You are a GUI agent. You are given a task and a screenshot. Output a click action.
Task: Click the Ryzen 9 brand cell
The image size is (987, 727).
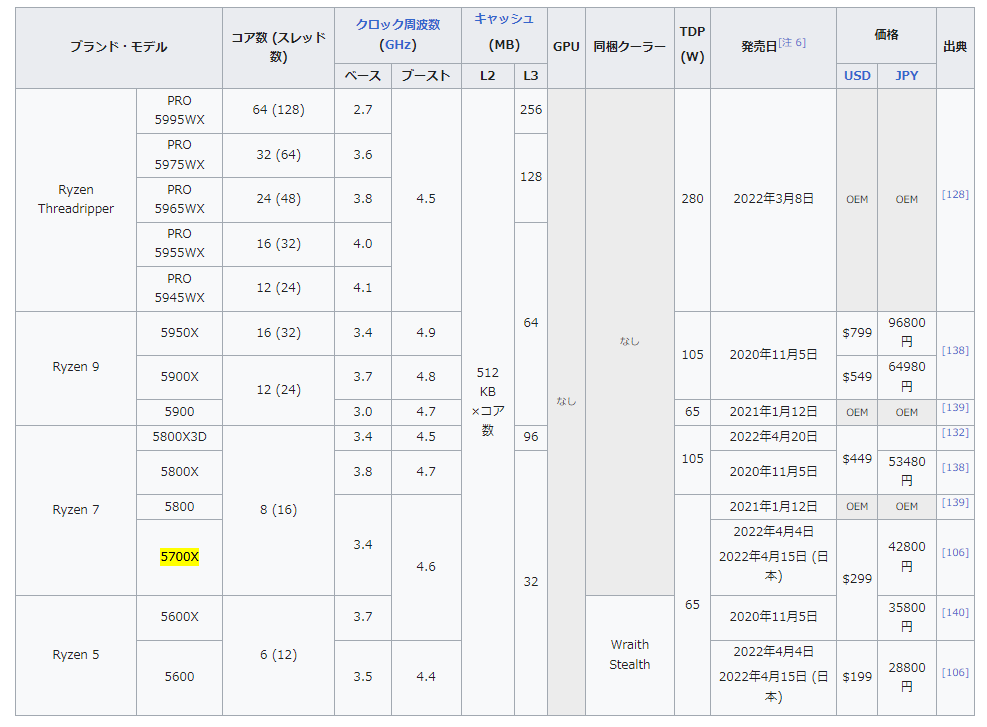pyautogui.click(x=76, y=368)
